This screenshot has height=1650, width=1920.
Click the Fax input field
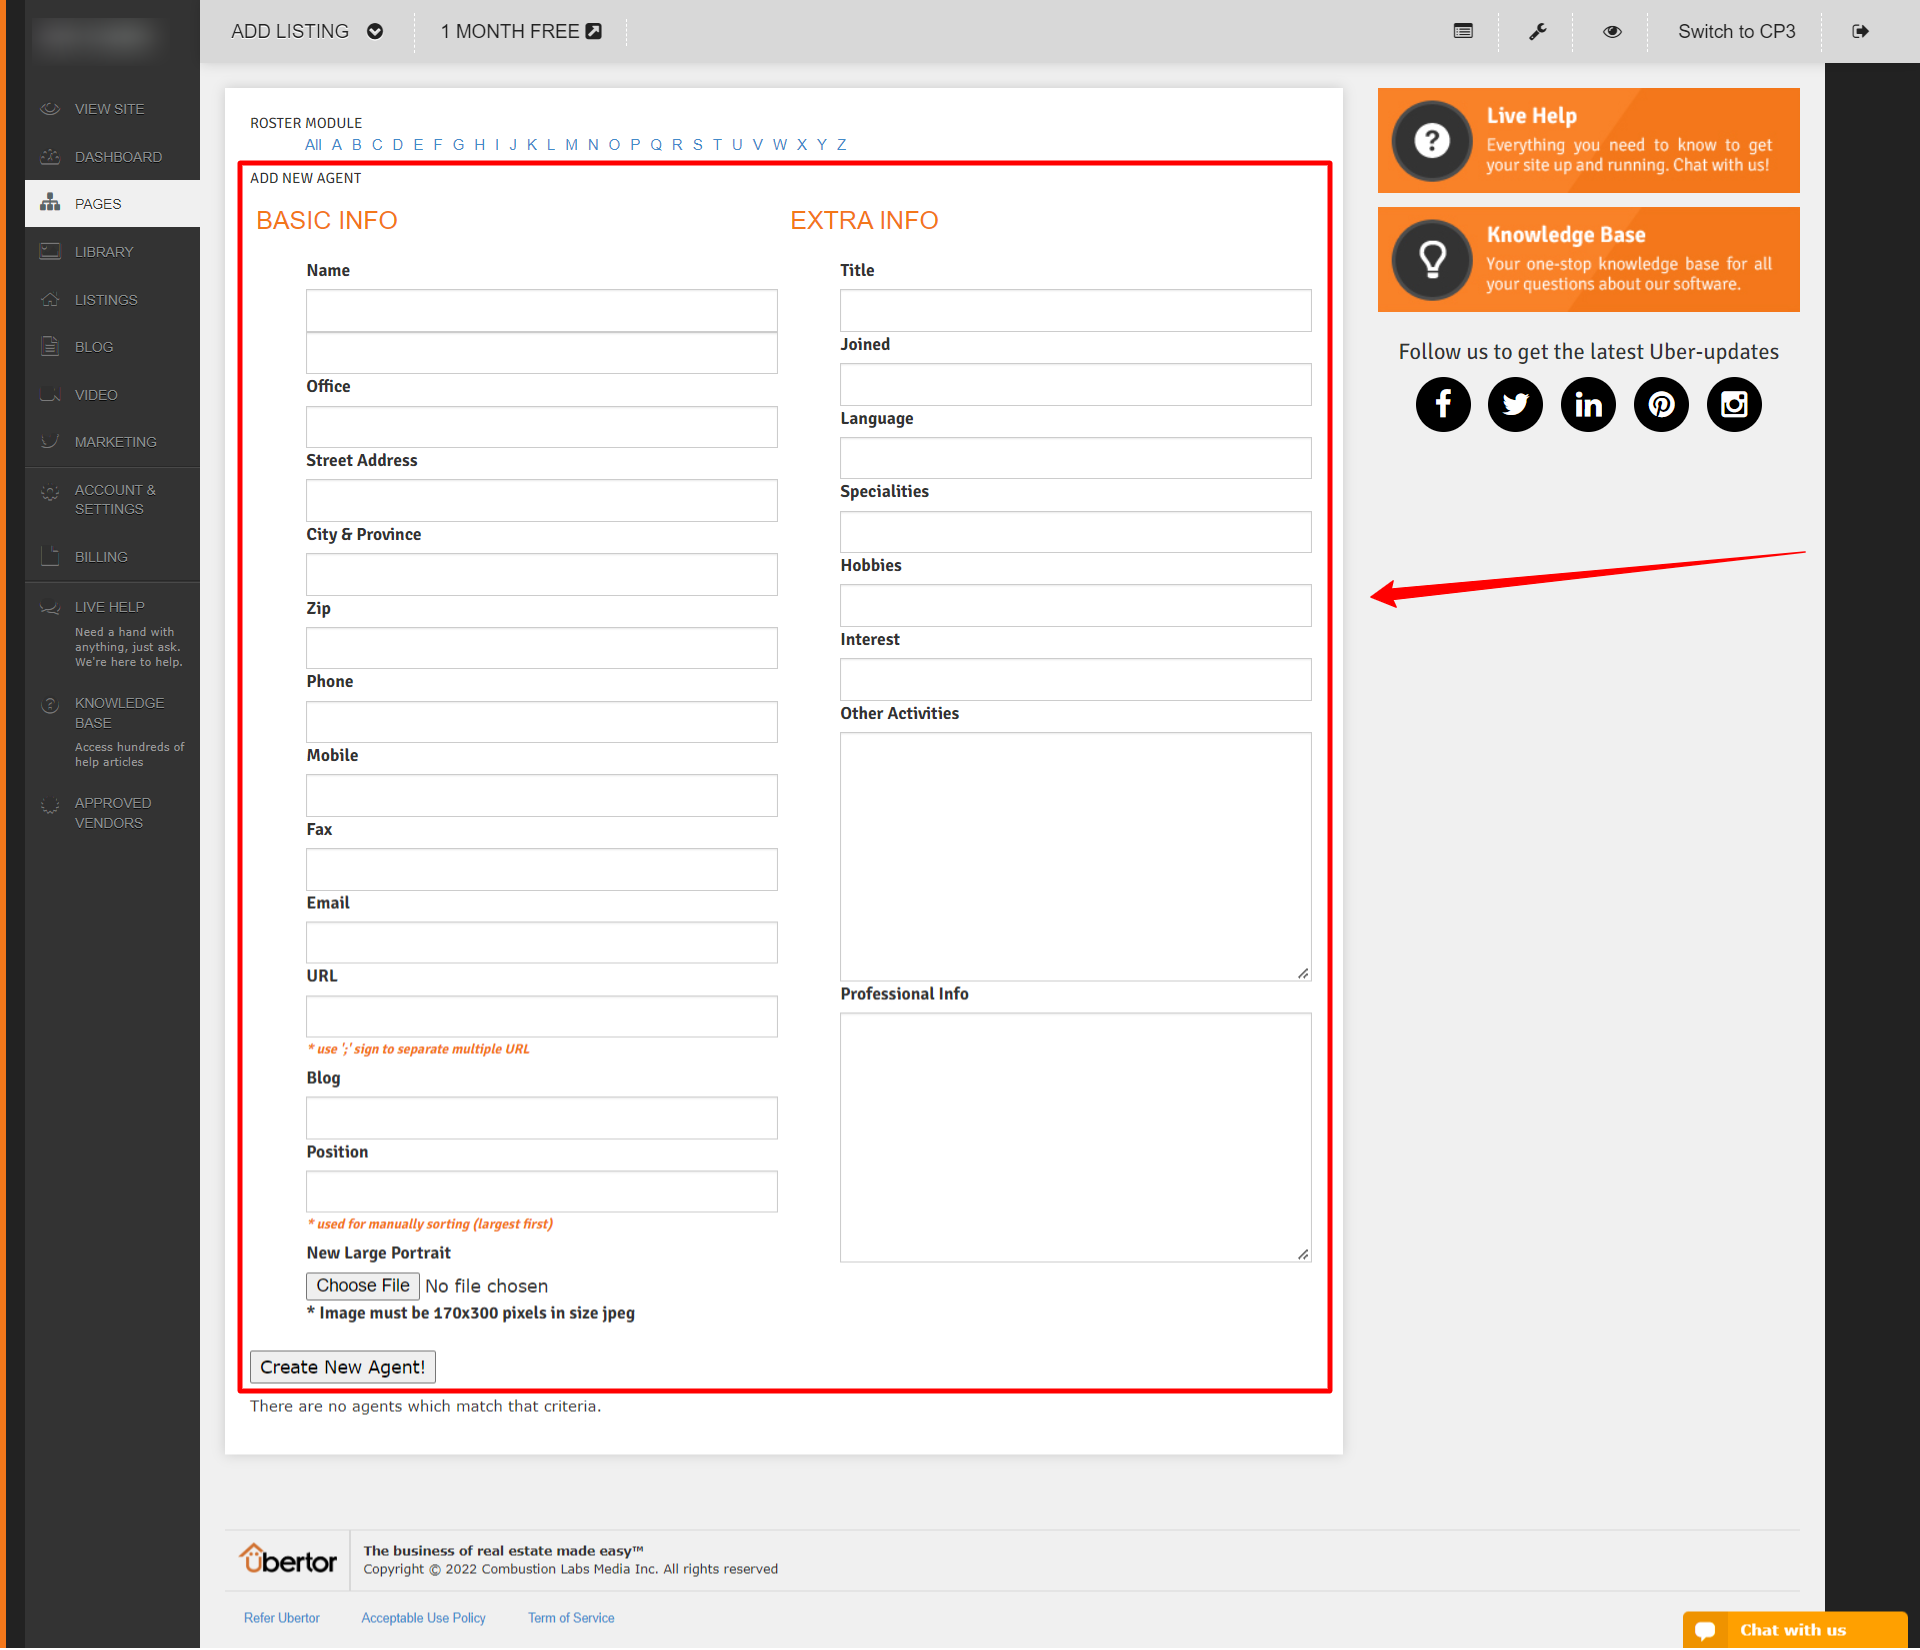542,870
